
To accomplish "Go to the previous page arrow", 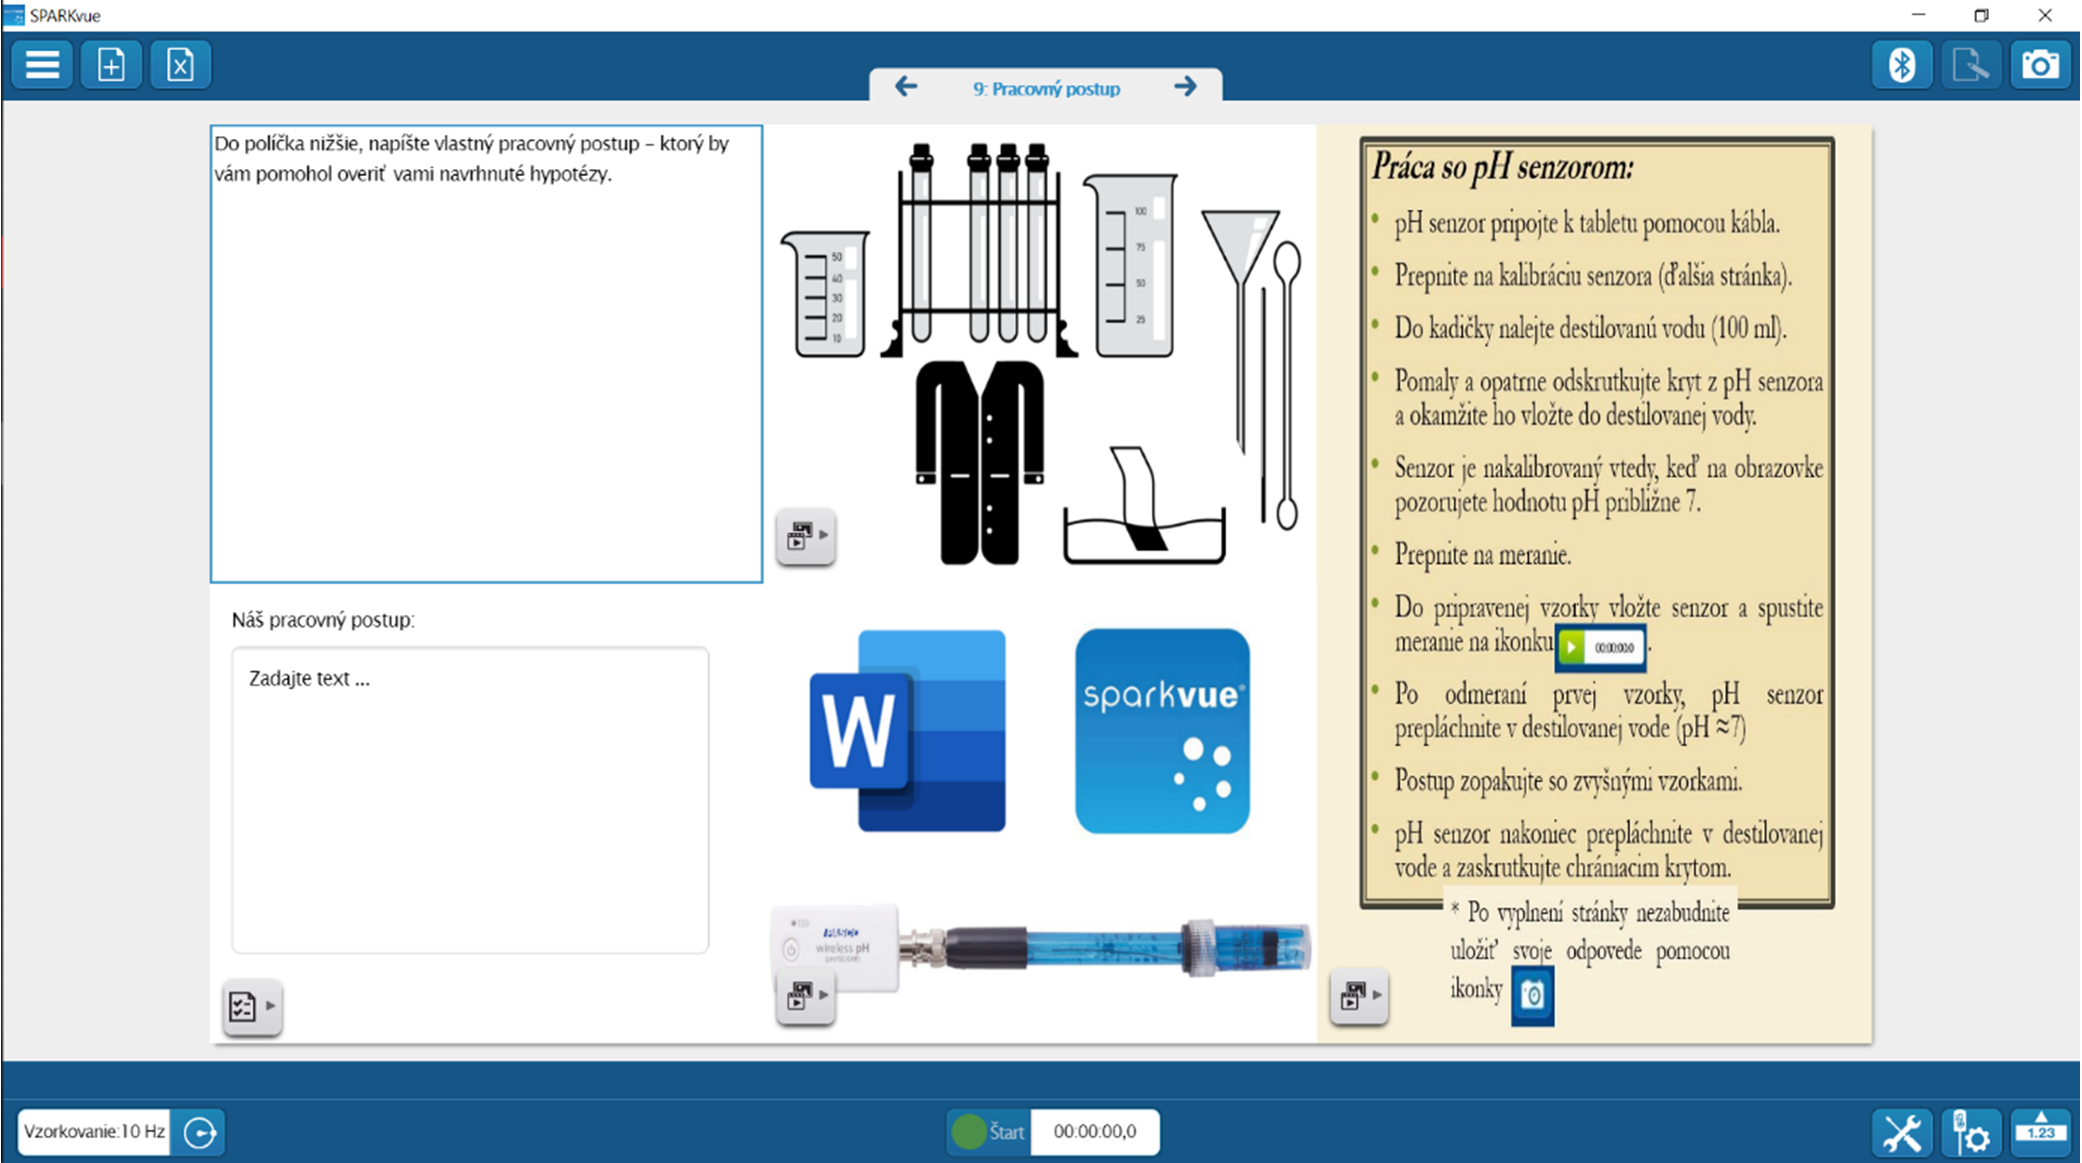I will click(x=906, y=87).
